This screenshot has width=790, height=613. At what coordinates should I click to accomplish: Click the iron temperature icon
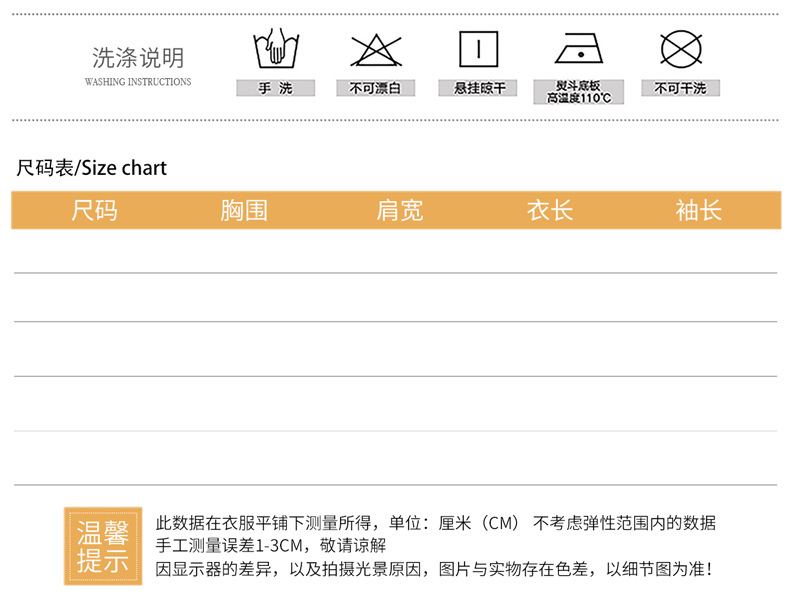[x=579, y=49]
